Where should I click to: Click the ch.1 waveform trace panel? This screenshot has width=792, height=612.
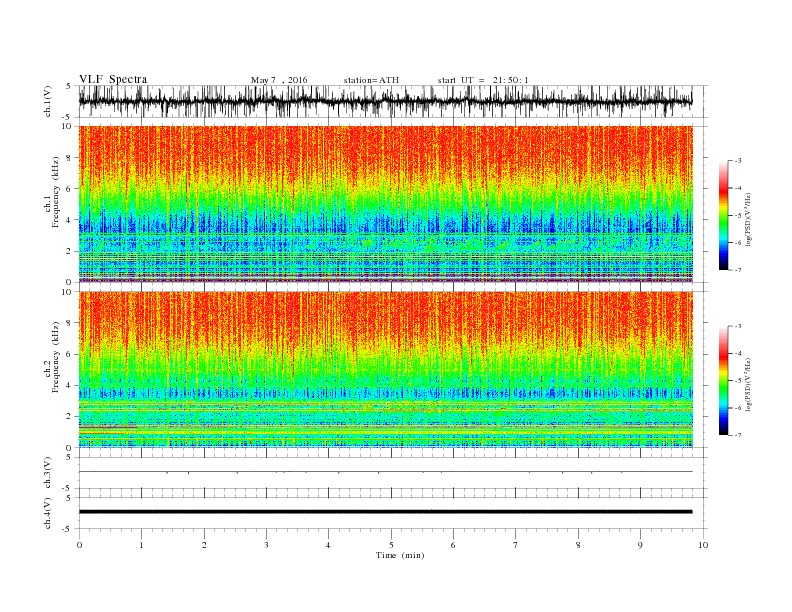(385, 101)
